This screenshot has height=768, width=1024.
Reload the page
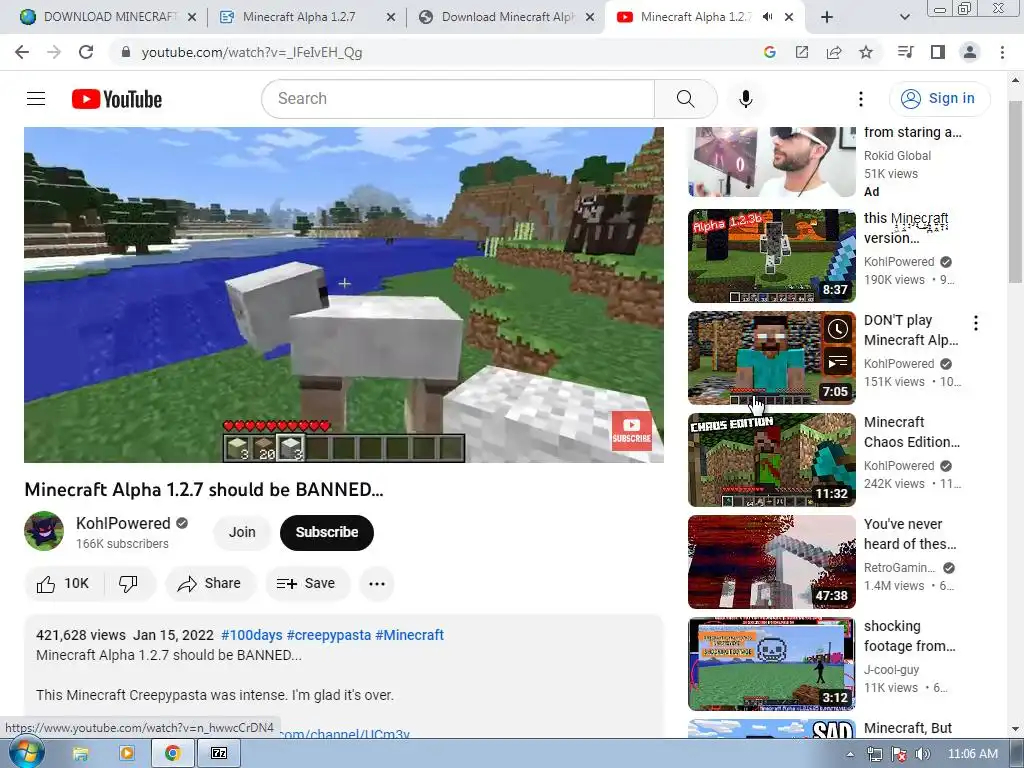(x=86, y=52)
